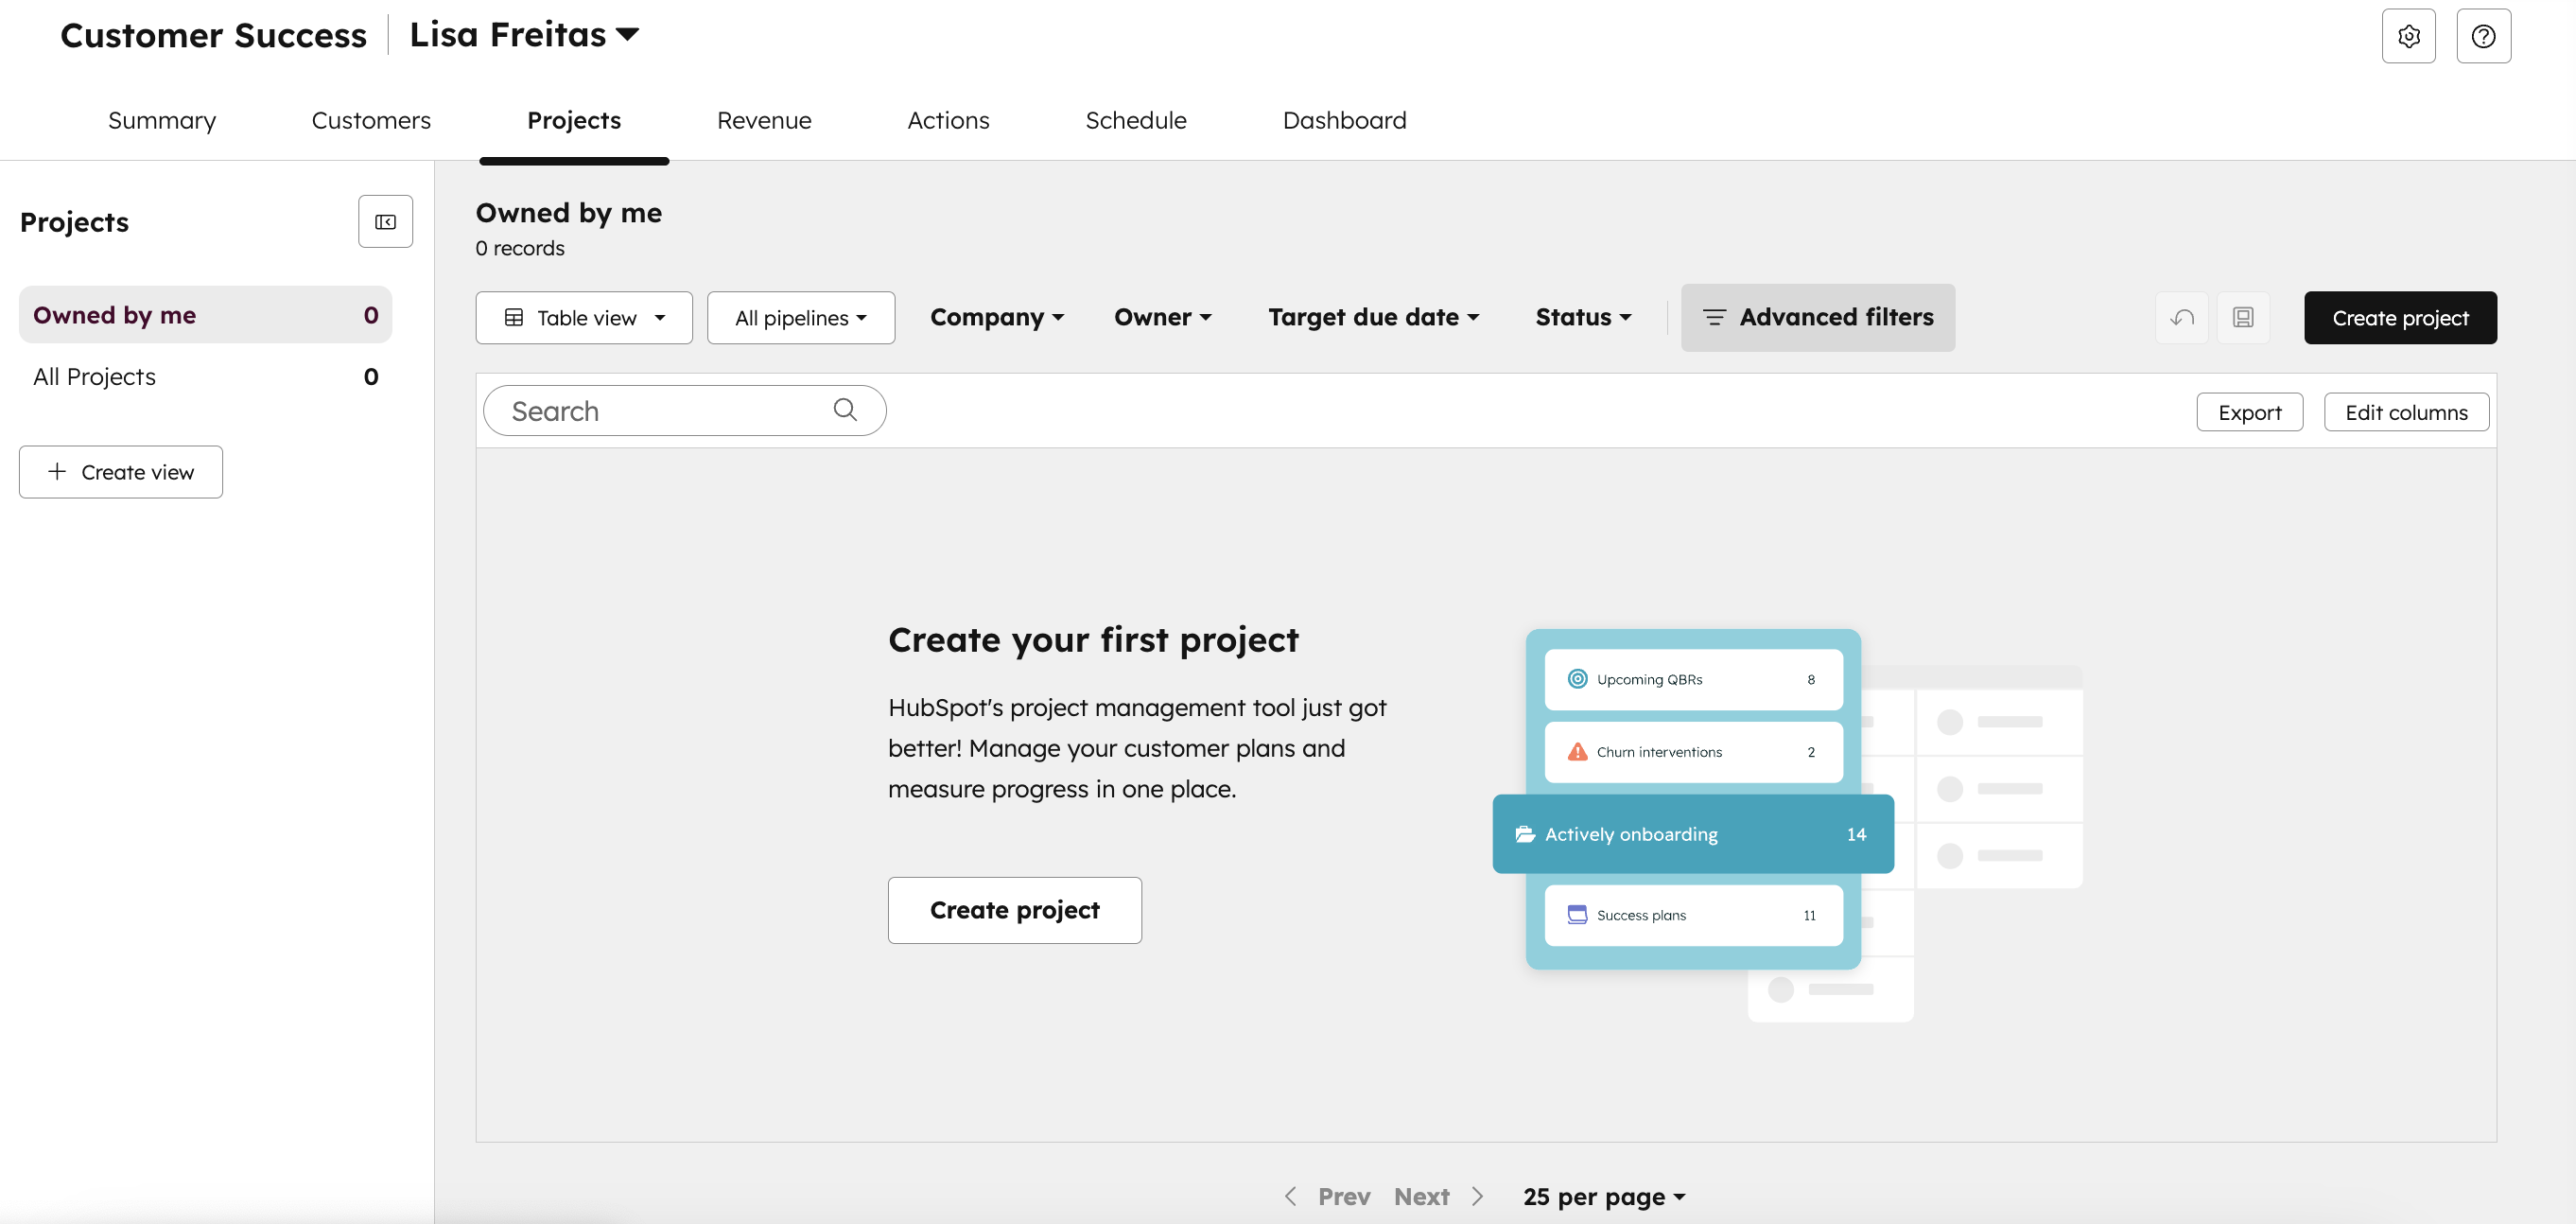Viewport: 2576px width, 1224px height.
Task: Click inside the Search field
Action: [650, 410]
